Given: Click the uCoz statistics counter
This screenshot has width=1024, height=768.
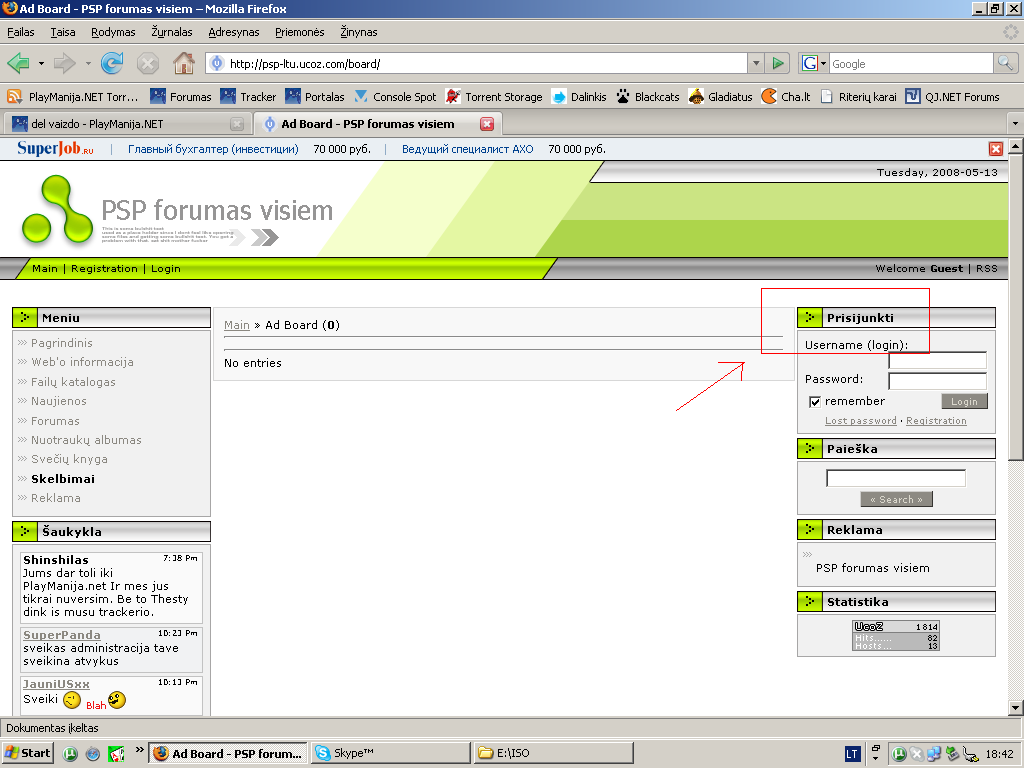Looking at the screenshot, I should click(x=896, y=635).
